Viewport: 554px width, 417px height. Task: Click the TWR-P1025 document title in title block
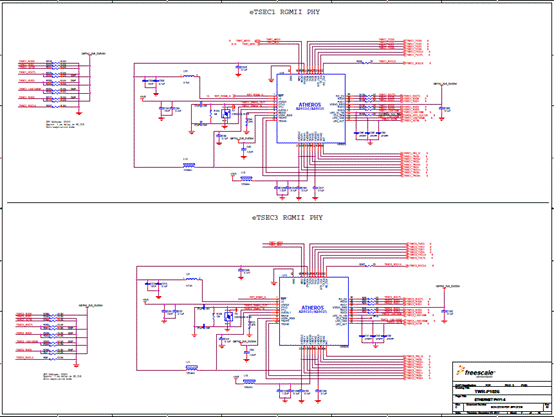tap(487, 392)
